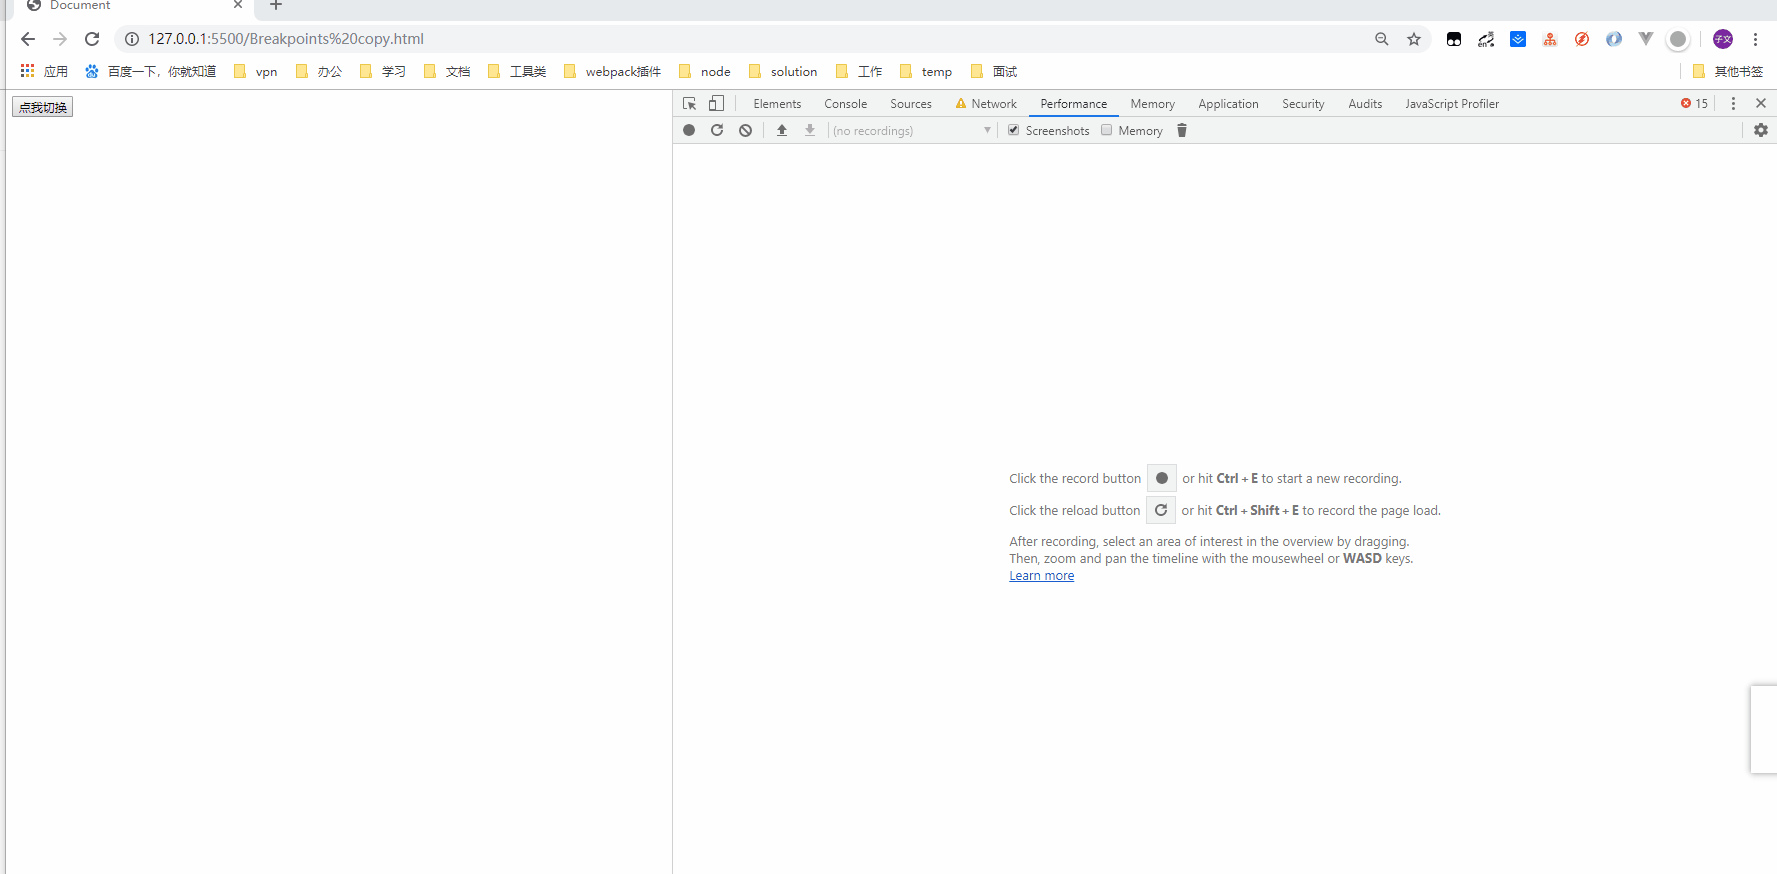Open the black Tampermonkey extension icon
1777x874 pixels.
tap(1454, 39)
